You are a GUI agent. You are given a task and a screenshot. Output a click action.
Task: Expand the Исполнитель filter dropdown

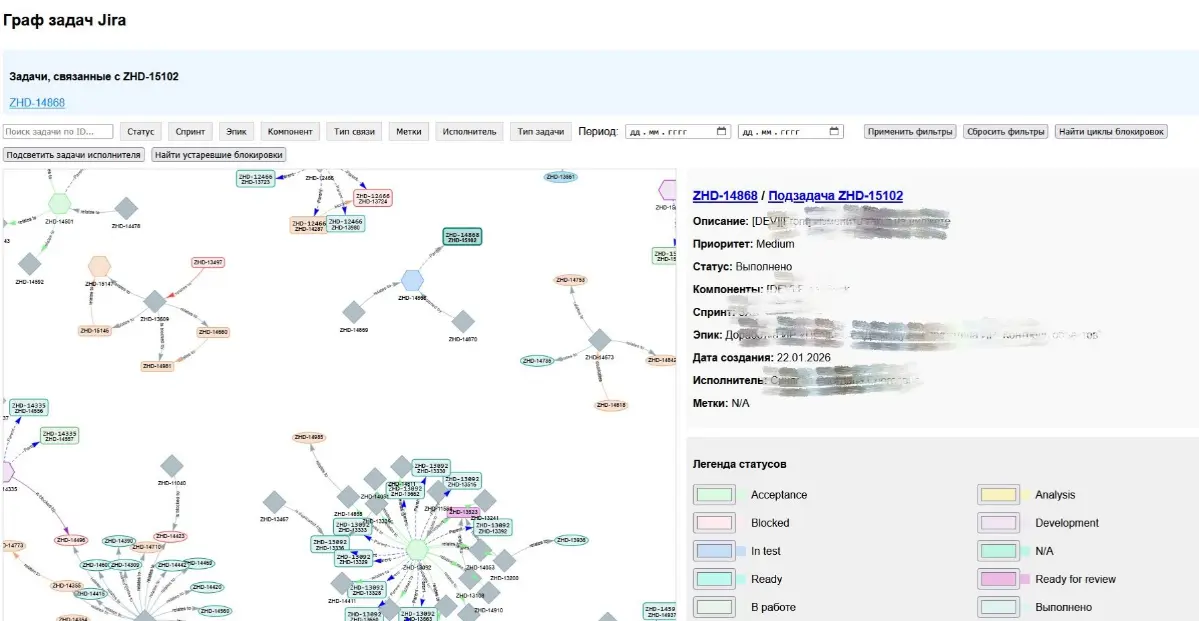tap(469, 132)
